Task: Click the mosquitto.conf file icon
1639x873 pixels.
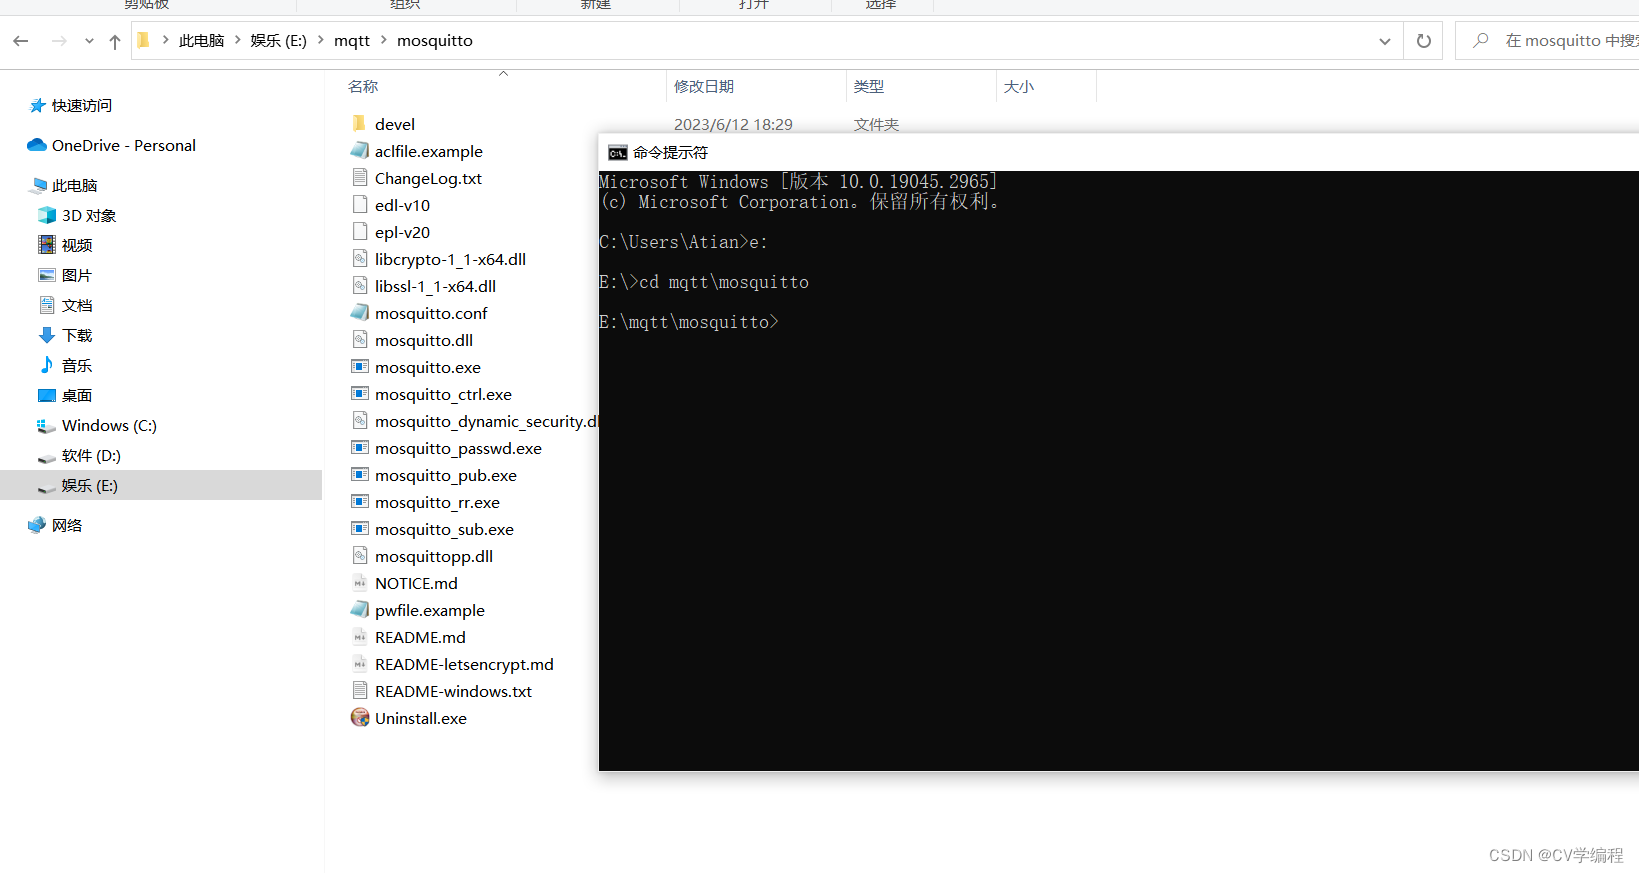Action: point(360,313)
